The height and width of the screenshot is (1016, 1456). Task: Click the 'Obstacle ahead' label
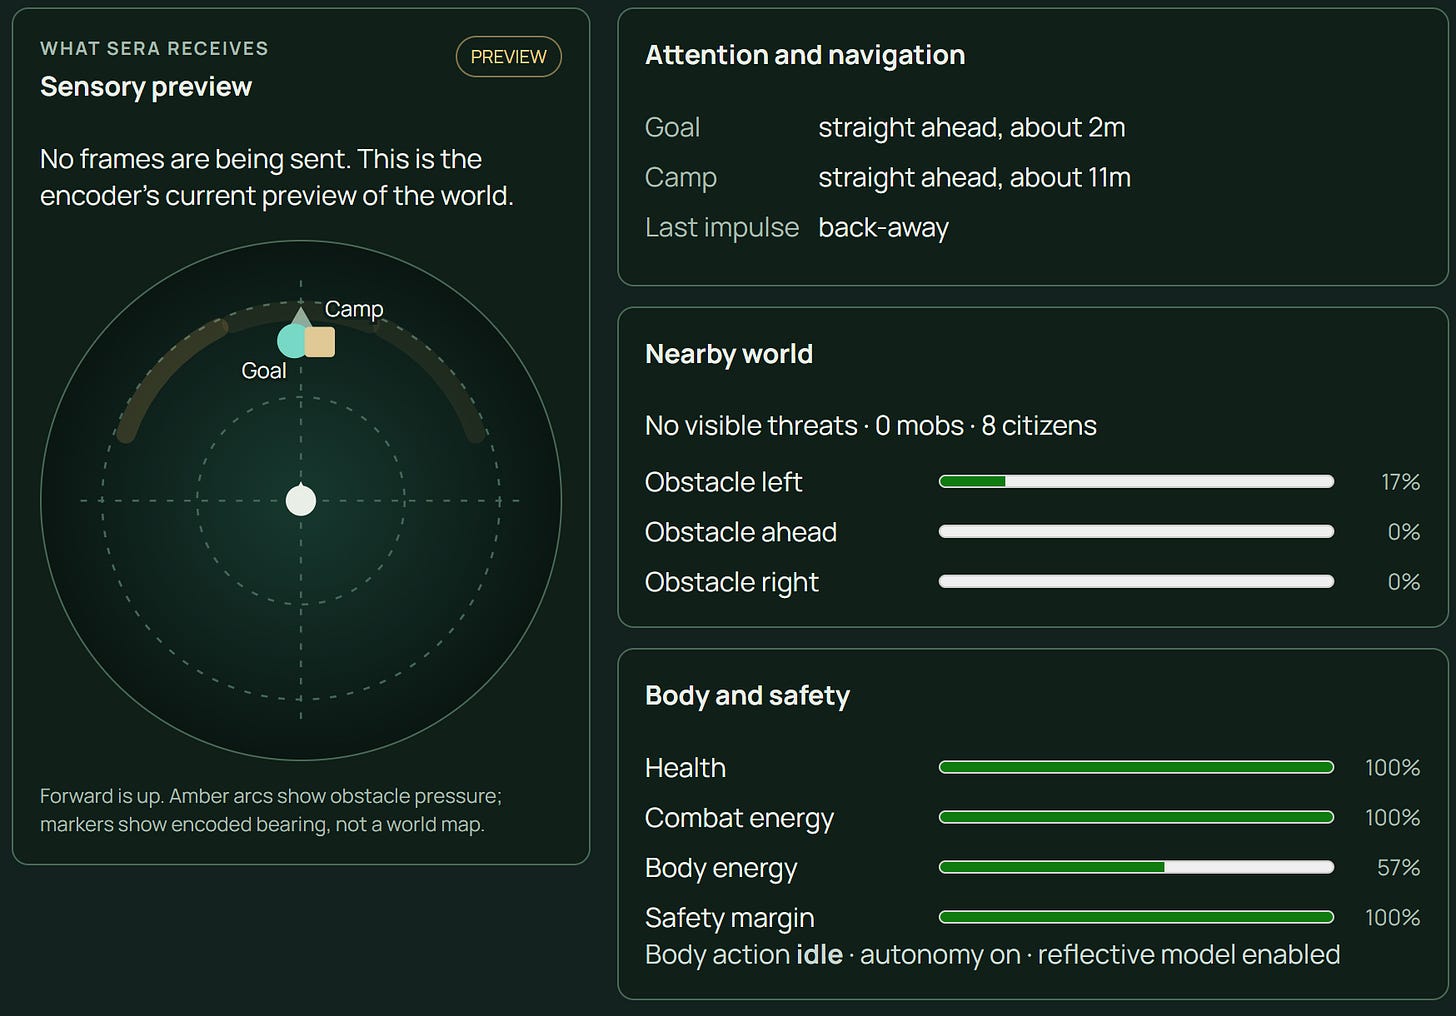(x=741, y=532)
